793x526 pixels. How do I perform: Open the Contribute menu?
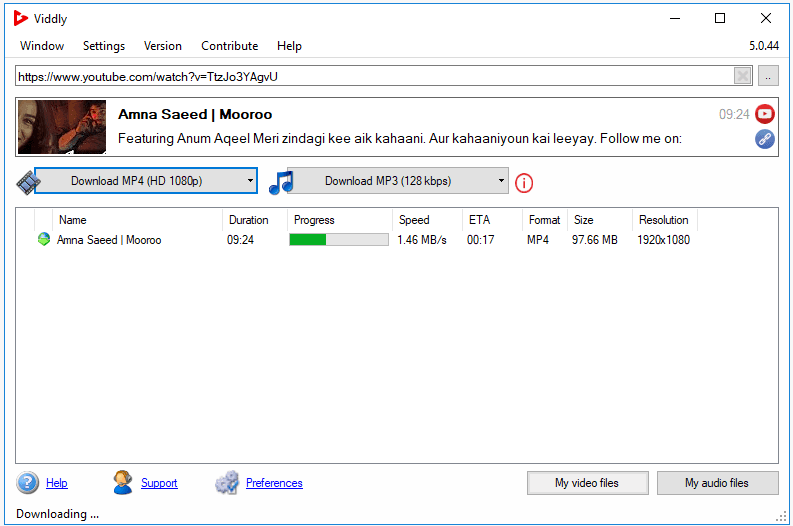tap(230, 46)
